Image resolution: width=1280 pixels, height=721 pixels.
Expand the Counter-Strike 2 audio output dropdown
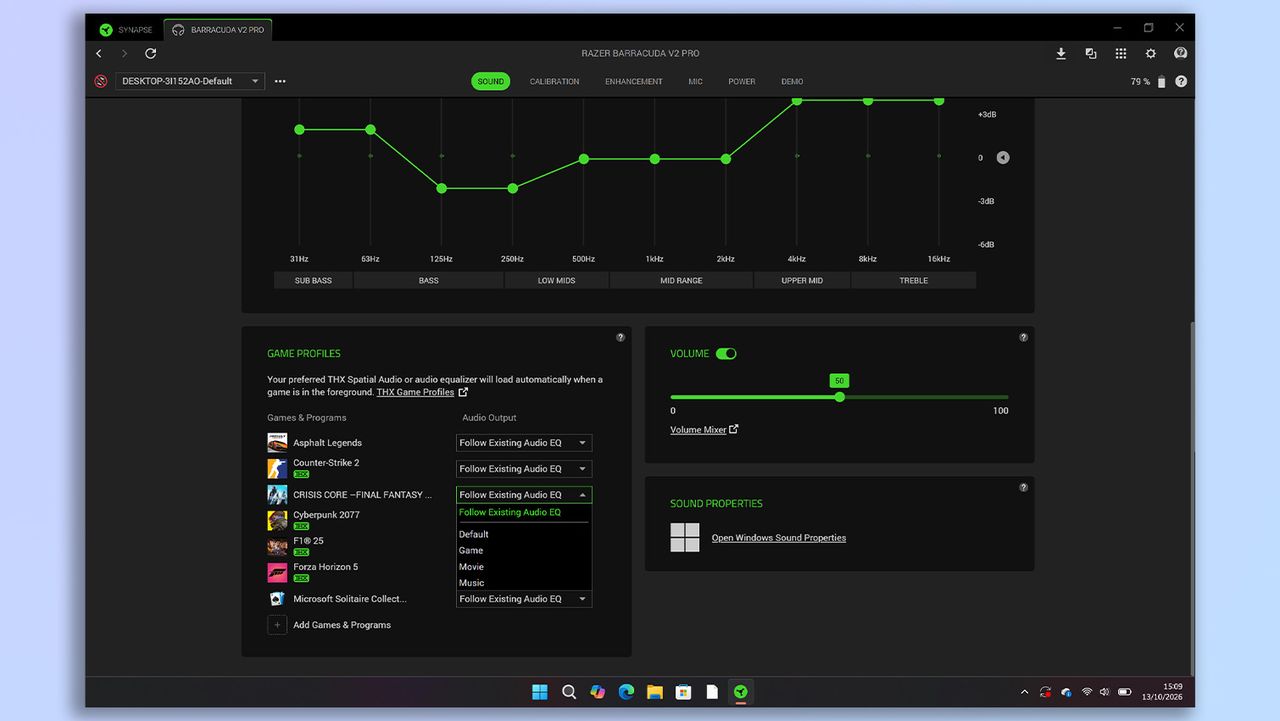click(524, 469)
